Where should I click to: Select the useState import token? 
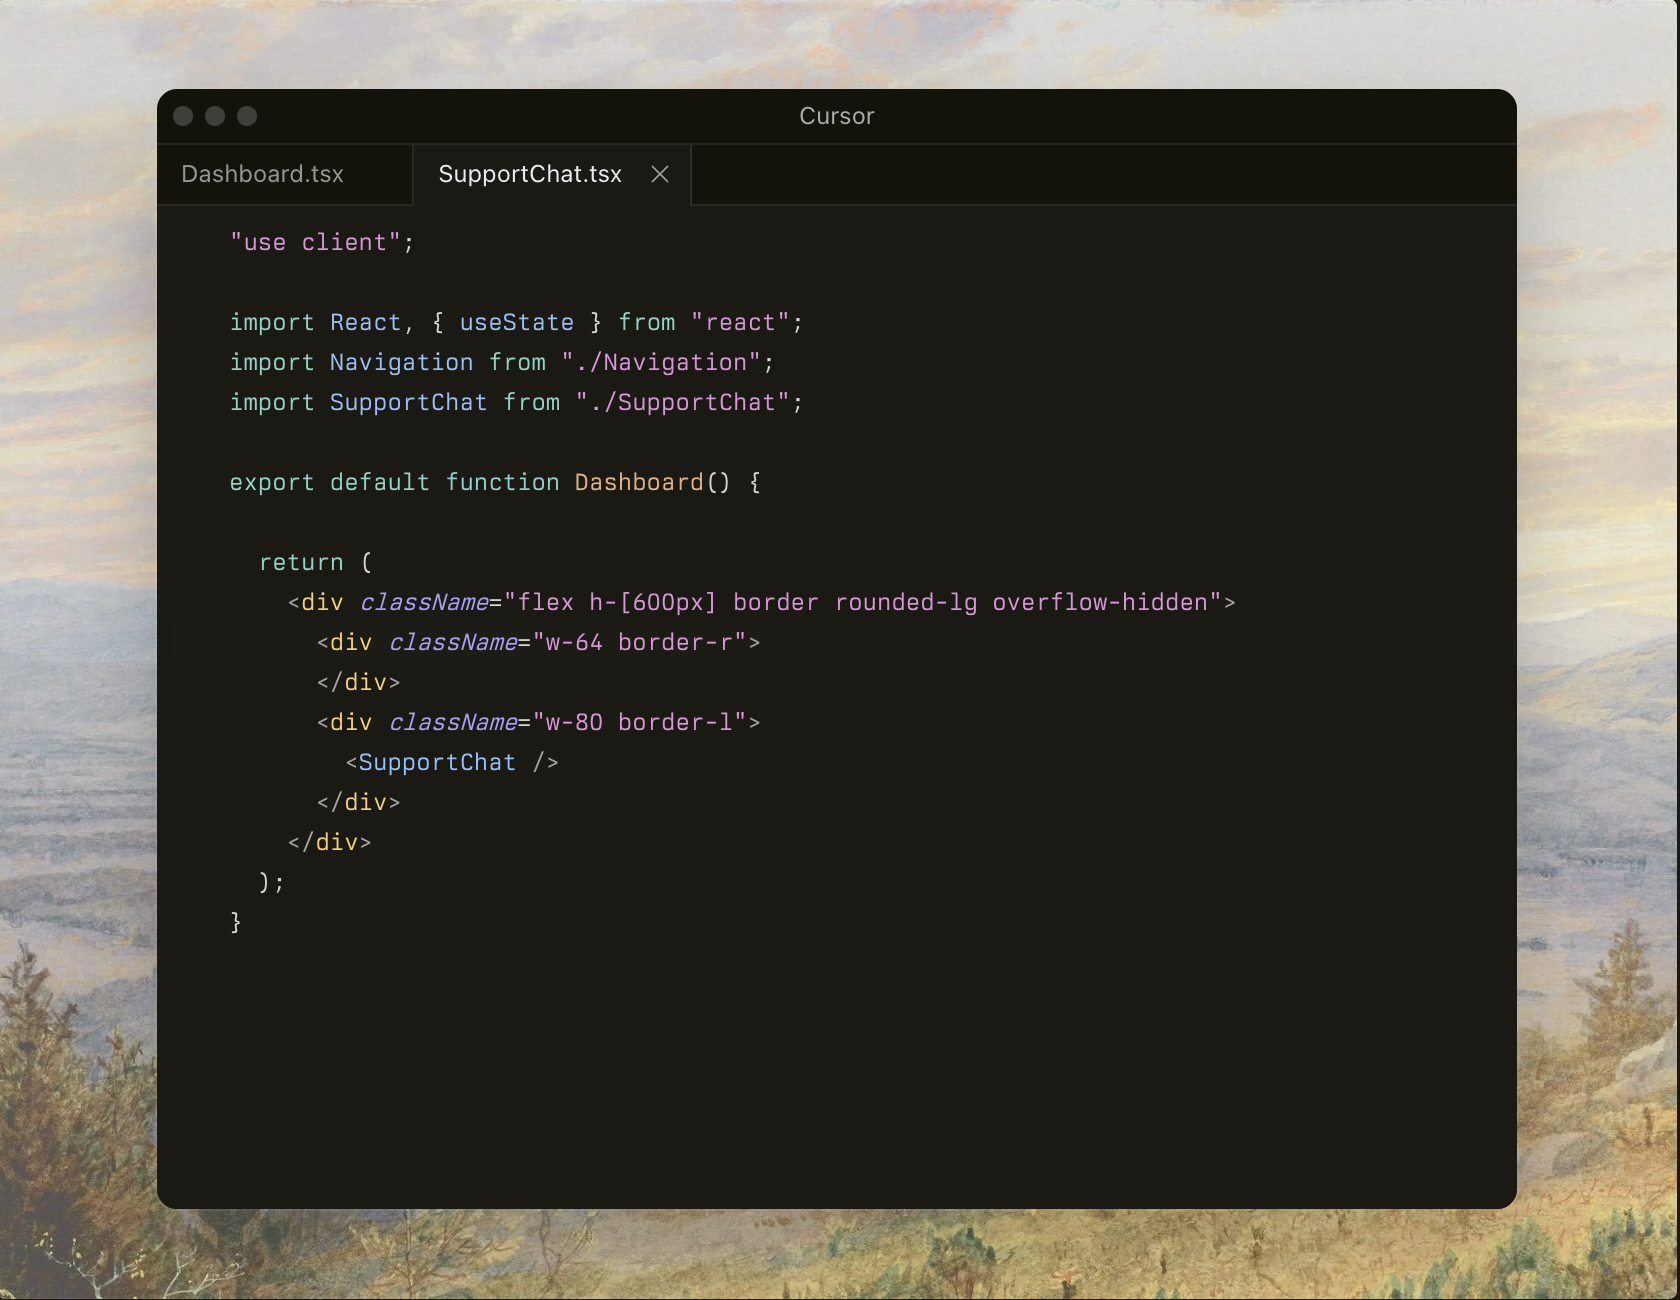click(x=516, y=322)
